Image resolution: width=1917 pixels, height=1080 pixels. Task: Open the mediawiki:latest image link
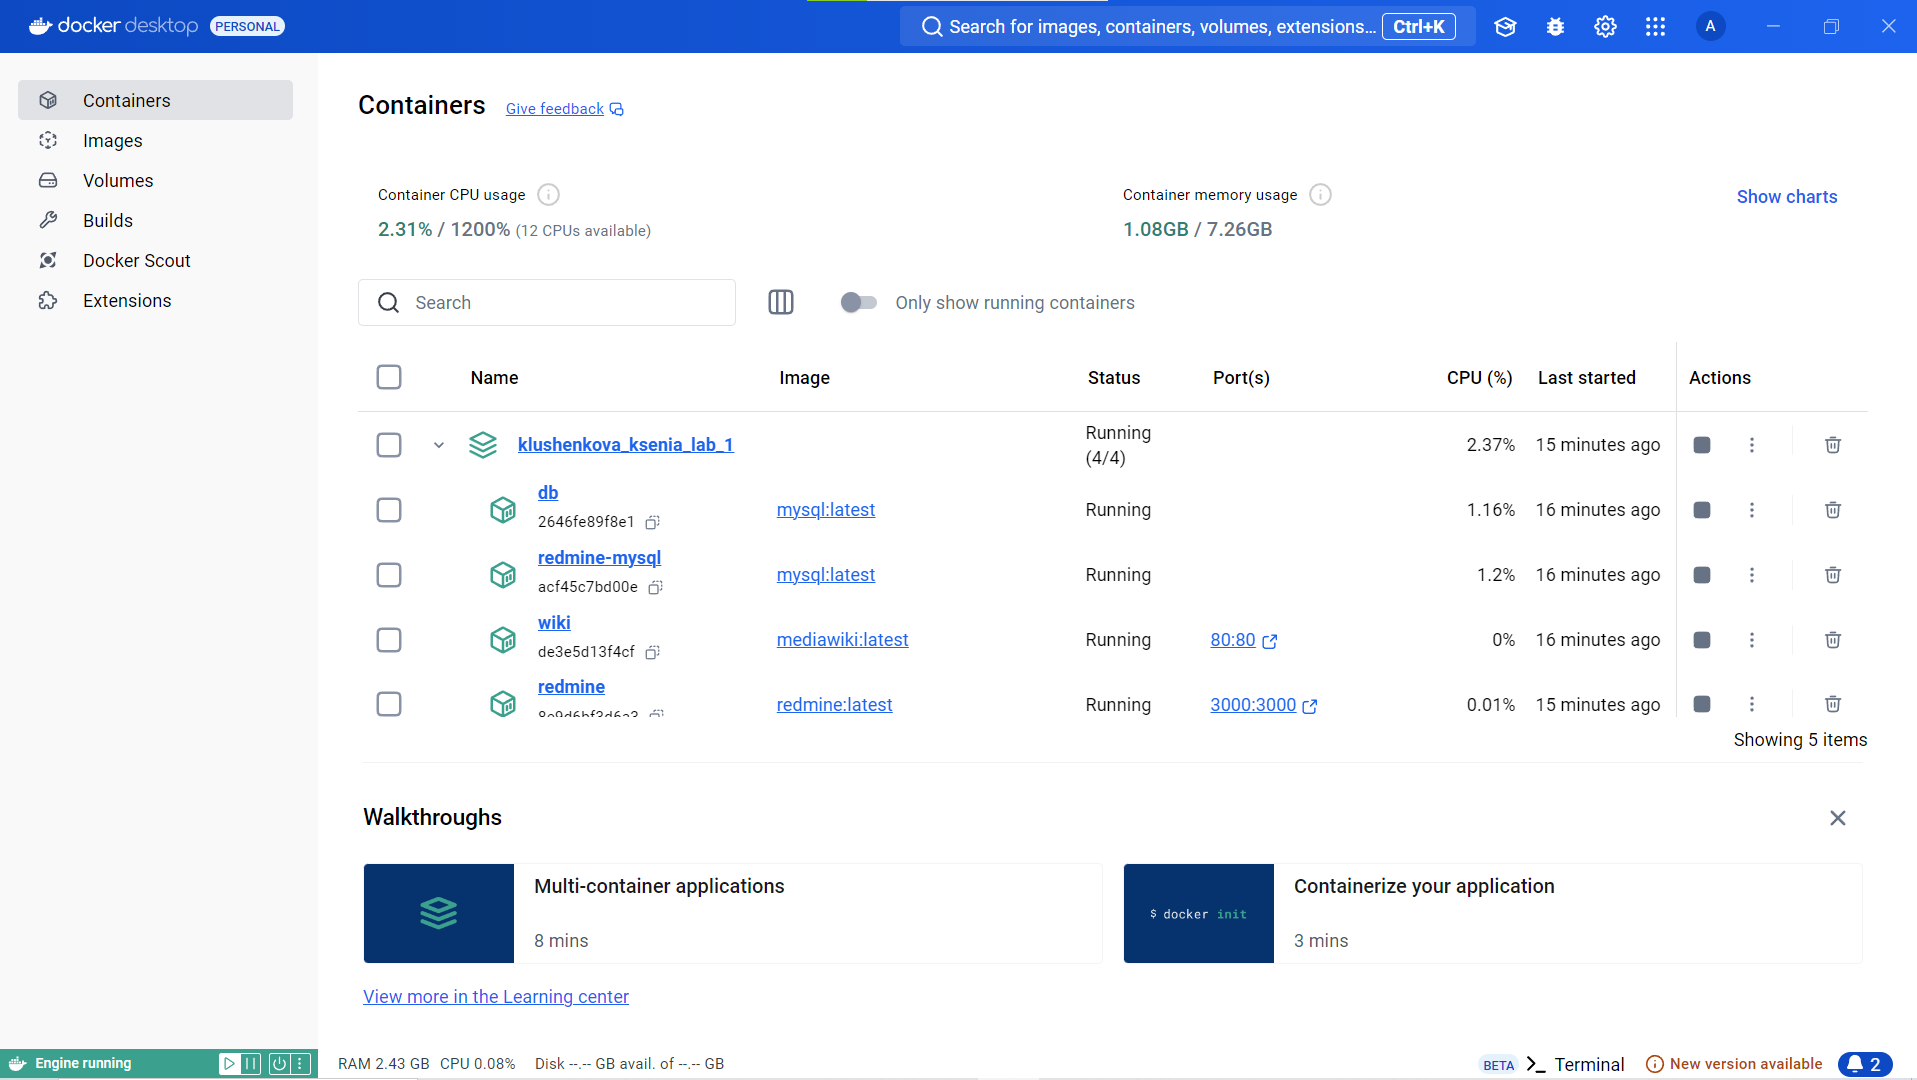pyautogui.click(x=842, y=640)
